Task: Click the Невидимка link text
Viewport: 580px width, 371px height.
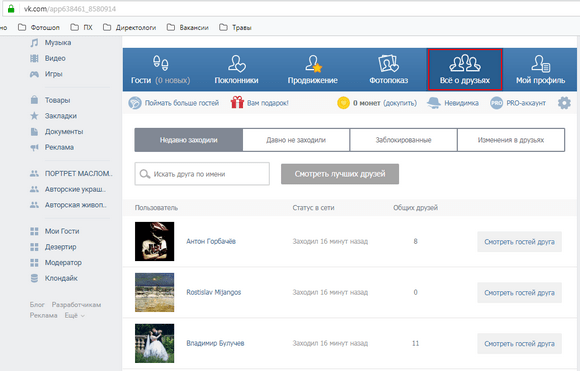Action: (x=461, y=103)
